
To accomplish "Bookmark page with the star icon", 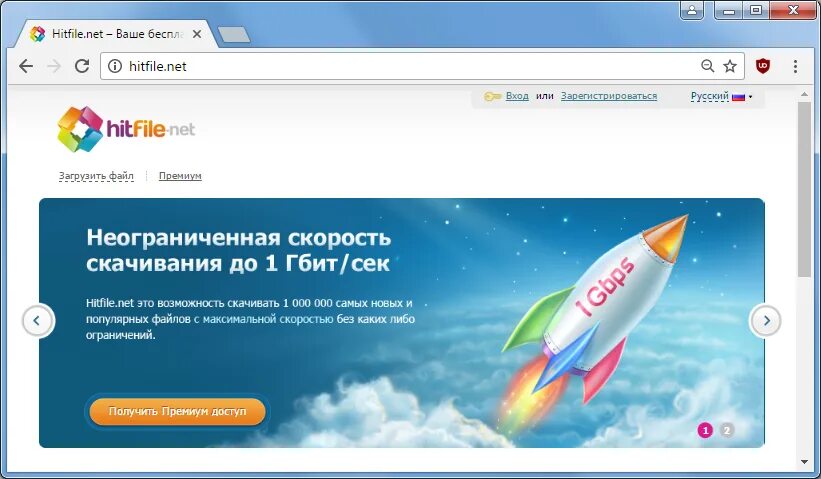I will point(730,66).
